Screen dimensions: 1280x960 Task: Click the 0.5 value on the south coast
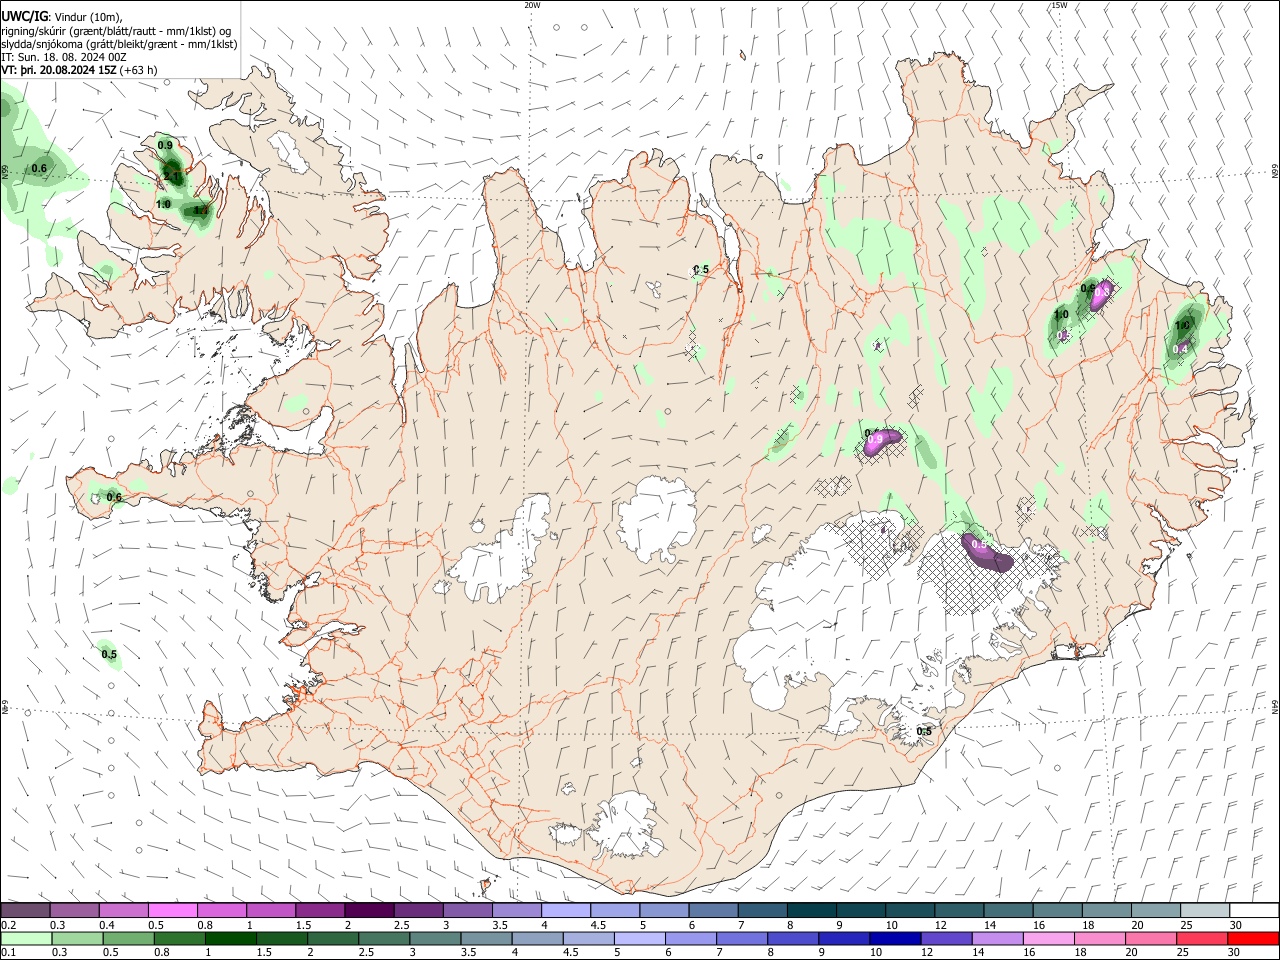tap(924, 731)
